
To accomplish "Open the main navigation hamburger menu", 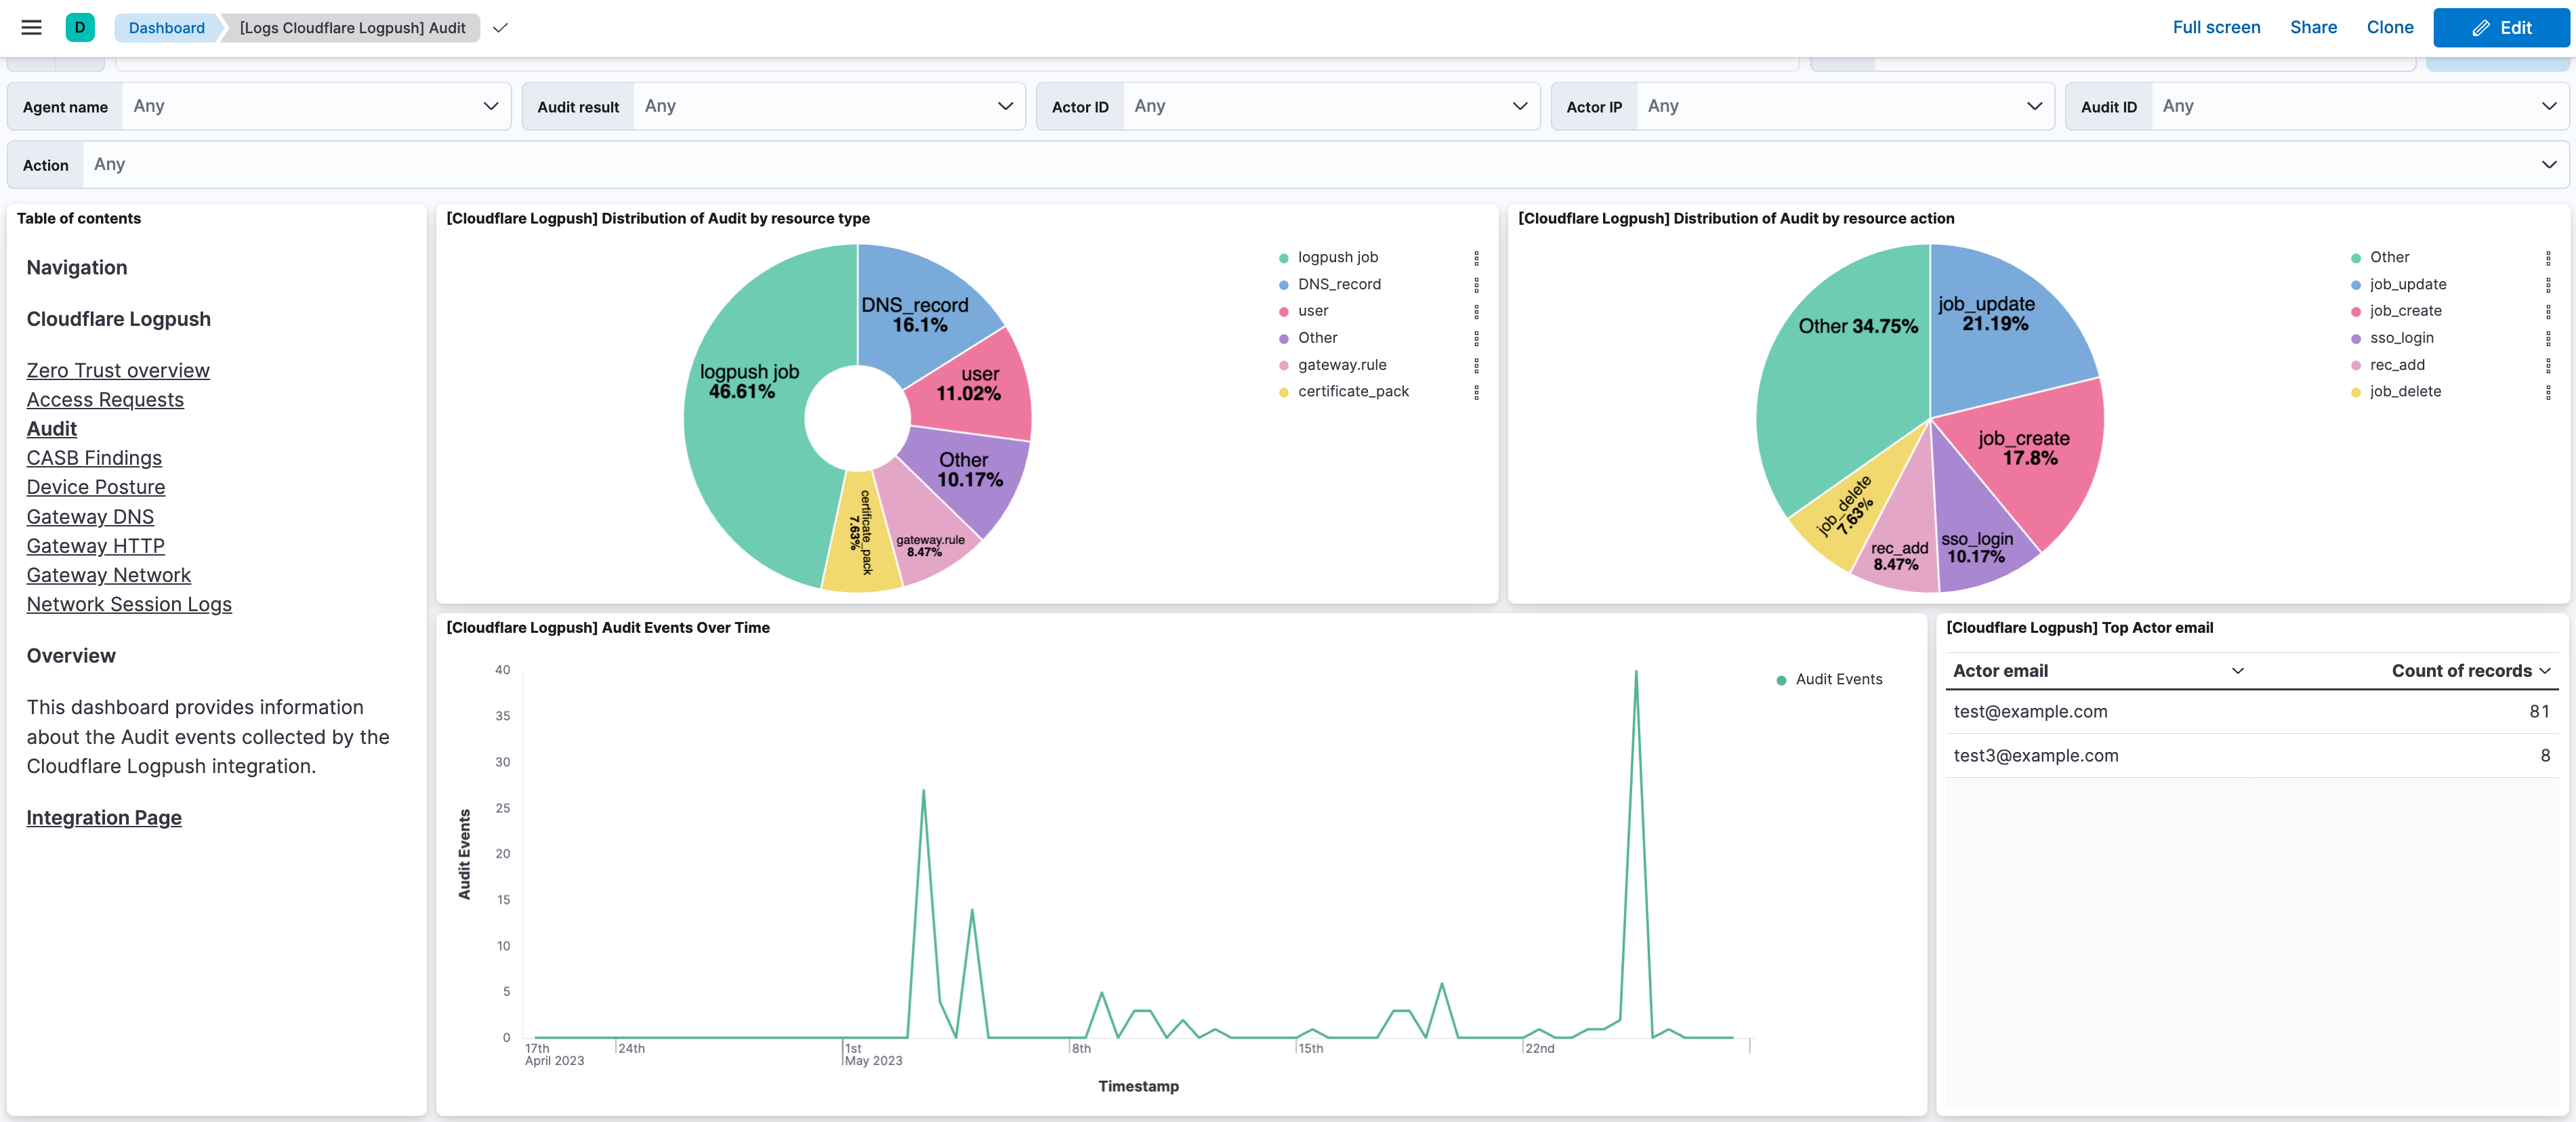I will 30,27.
